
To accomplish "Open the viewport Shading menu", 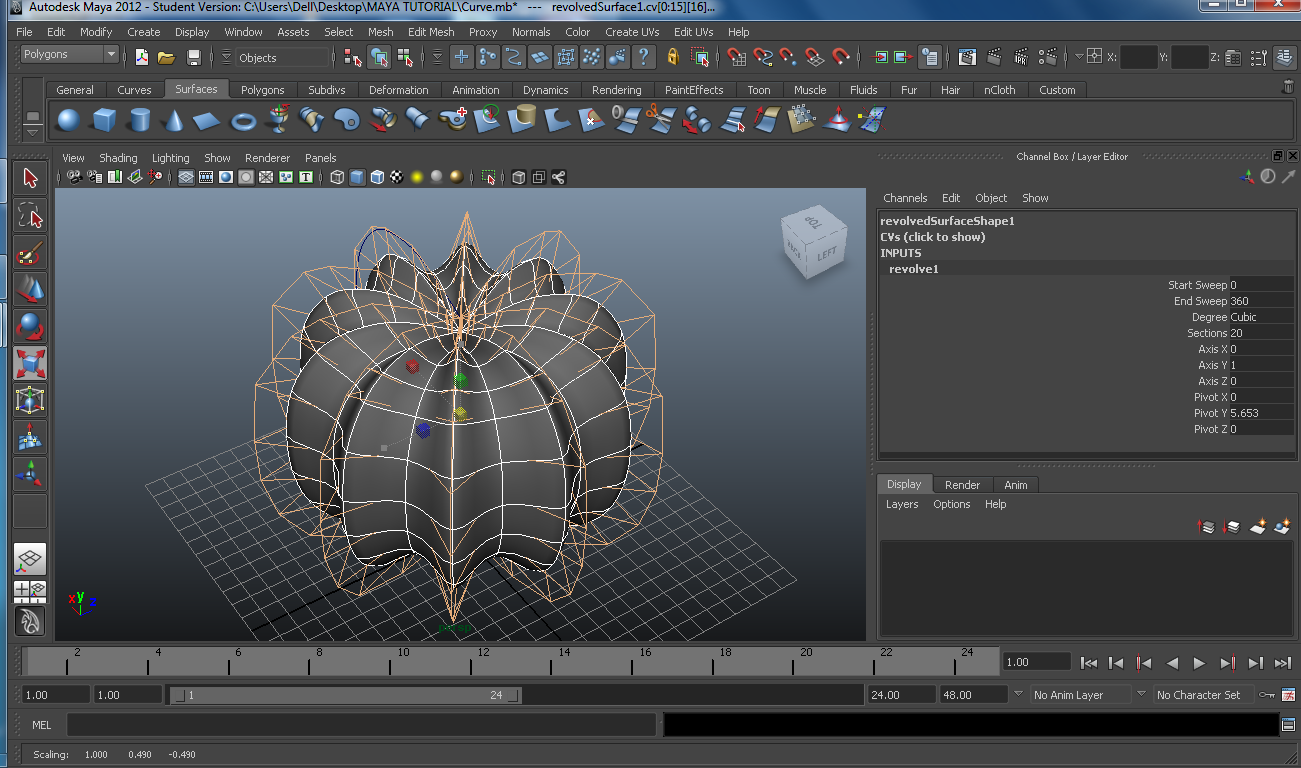I will (x=118, y=158).
